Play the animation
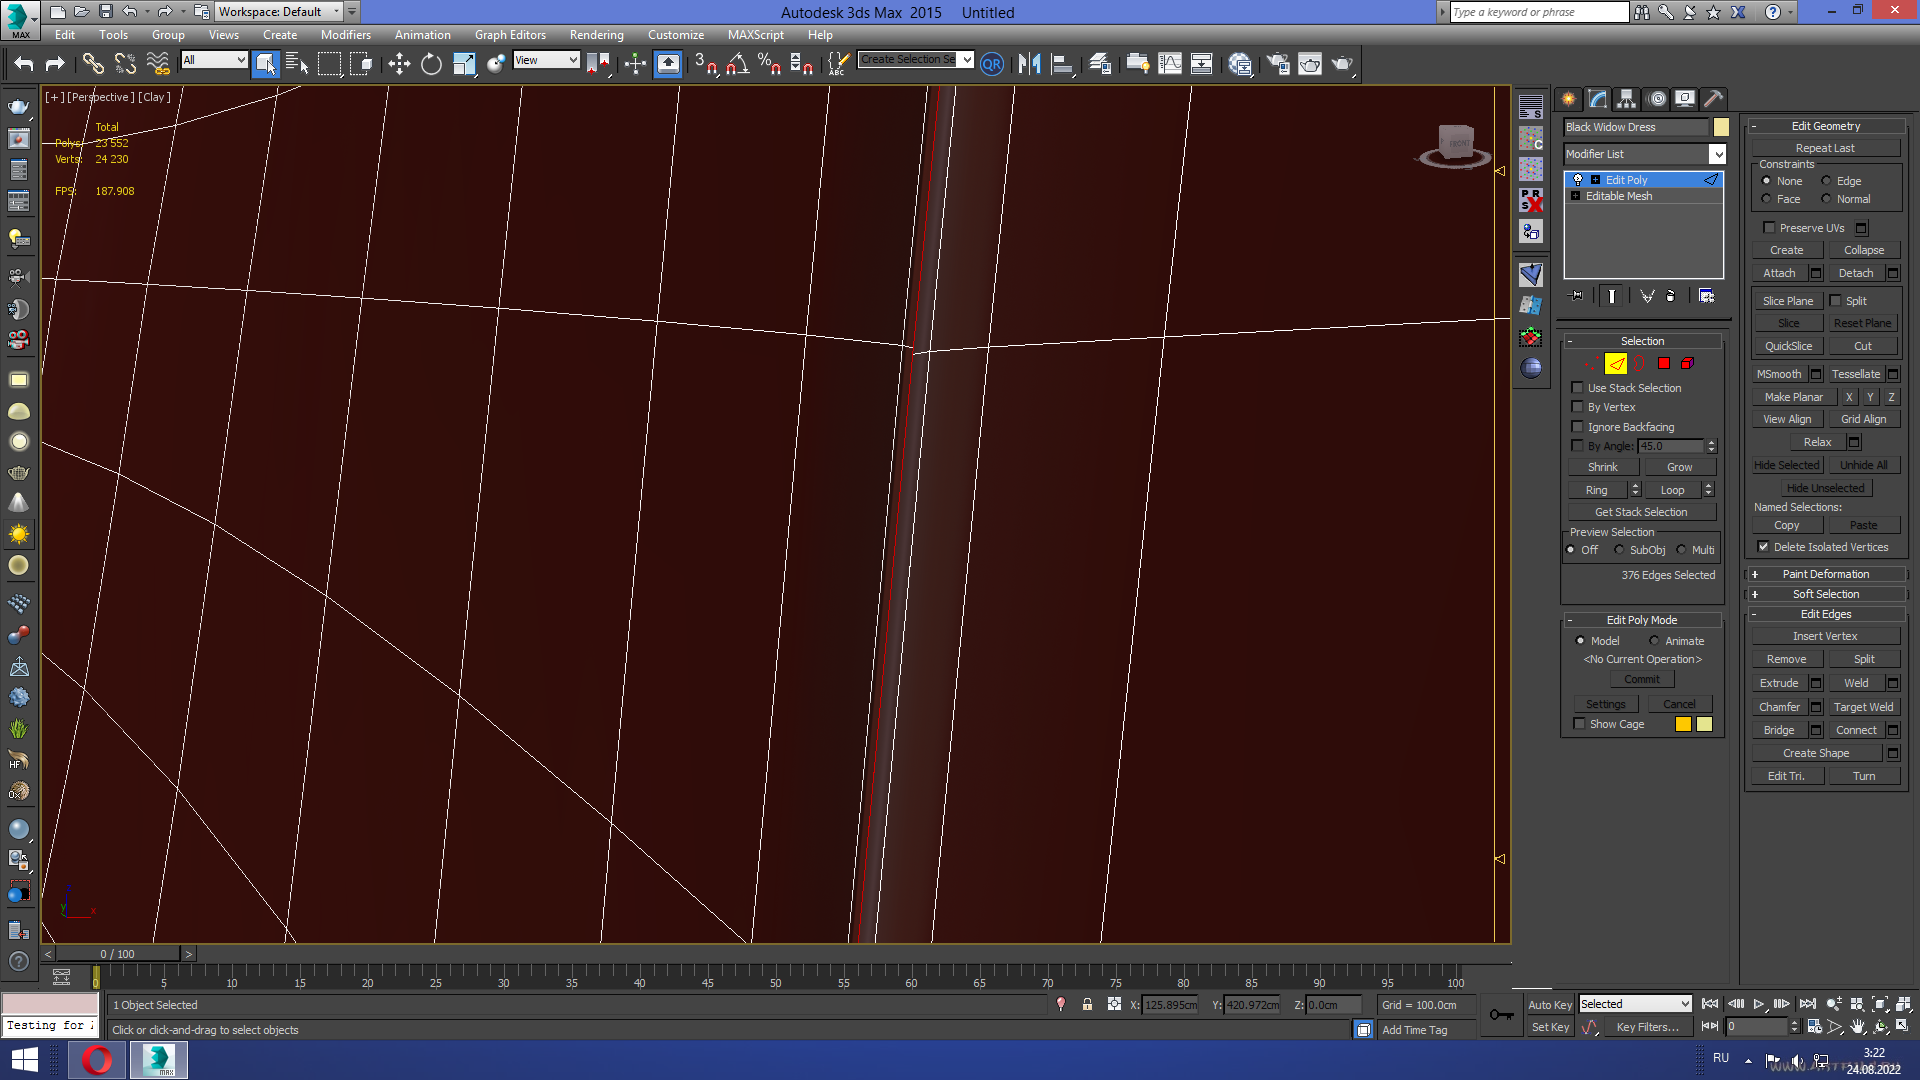The height and width of the screenshot is (1080, 1920). click(1758, 1004)
